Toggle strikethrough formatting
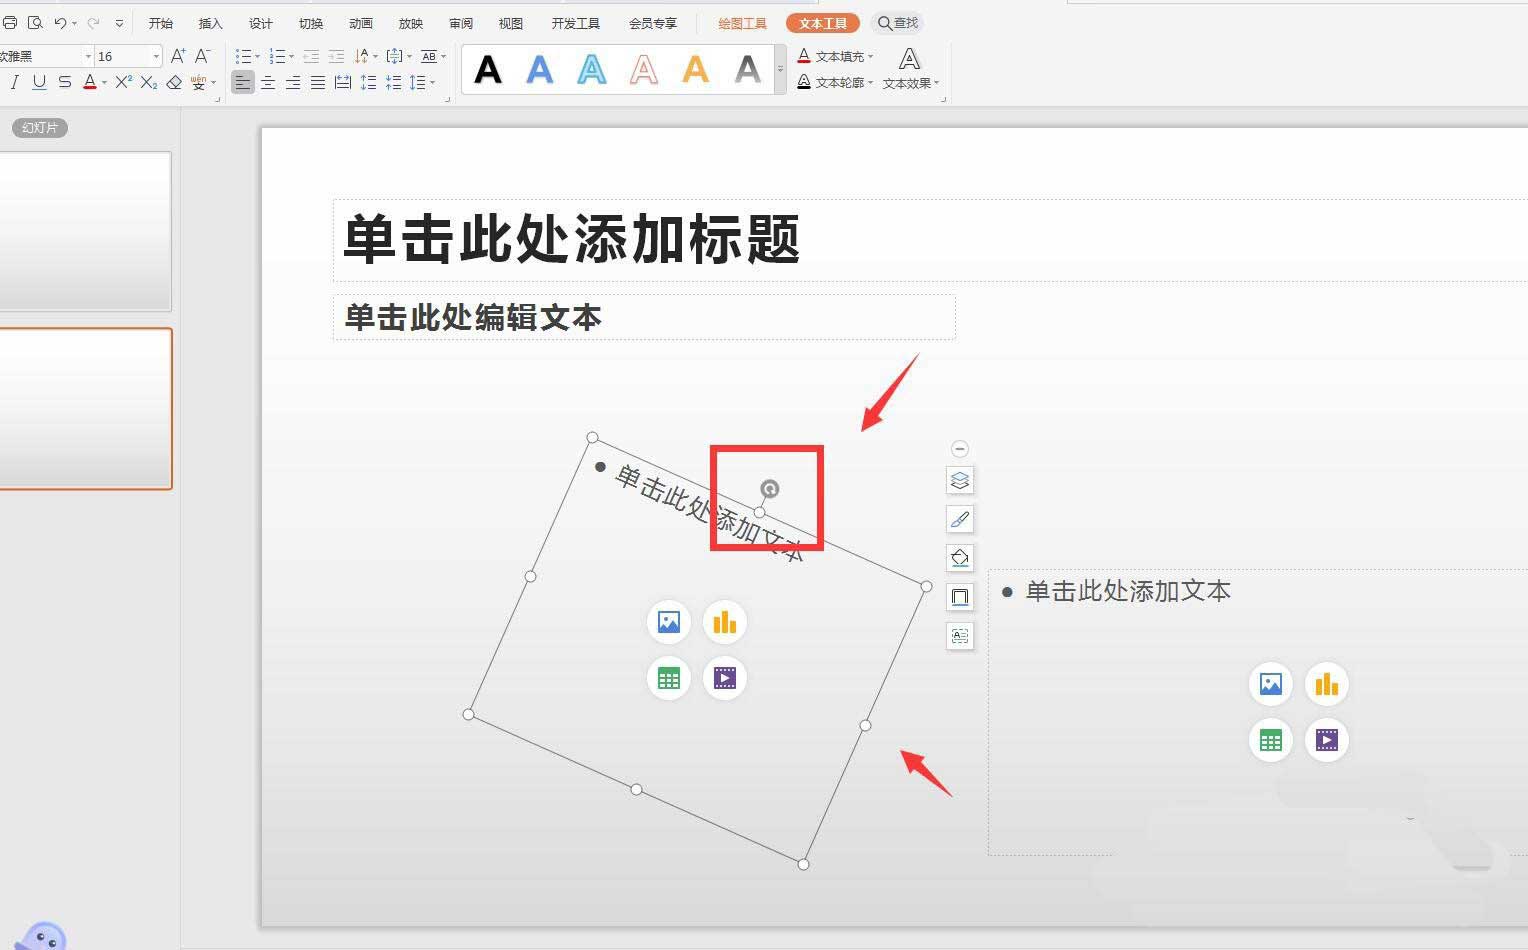 (x=63, y=82)
